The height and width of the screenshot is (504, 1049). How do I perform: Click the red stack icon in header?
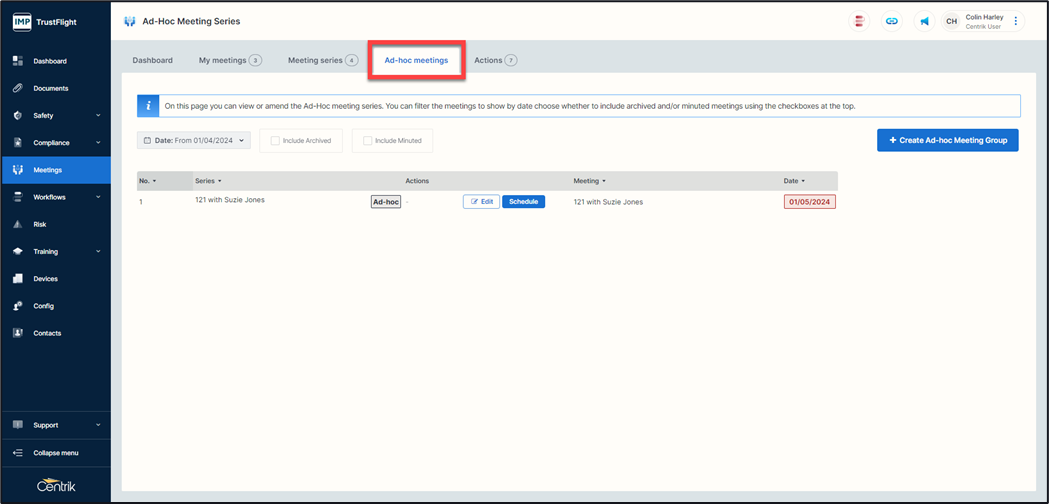[x=859, y=21]
